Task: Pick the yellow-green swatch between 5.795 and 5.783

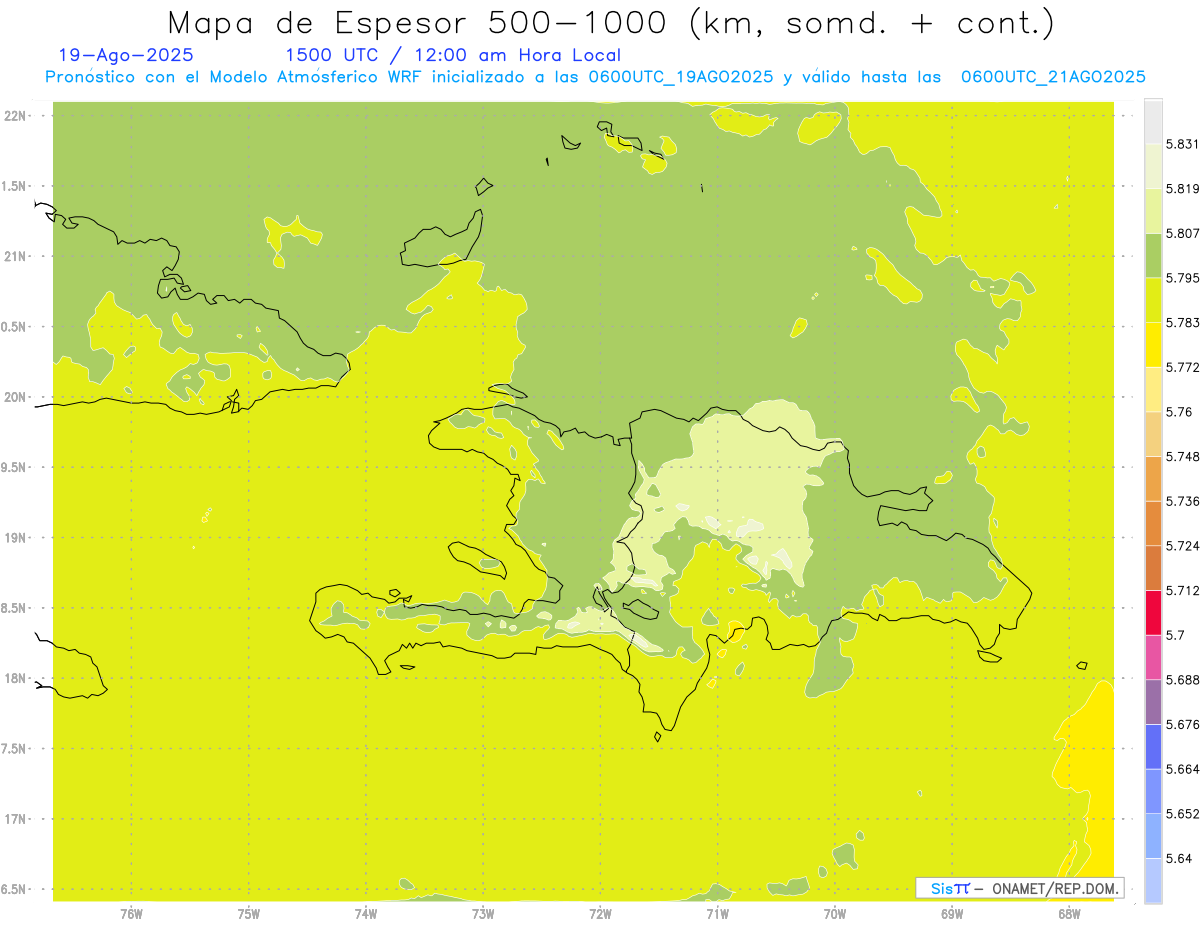Action: [x=1153, y=300]
